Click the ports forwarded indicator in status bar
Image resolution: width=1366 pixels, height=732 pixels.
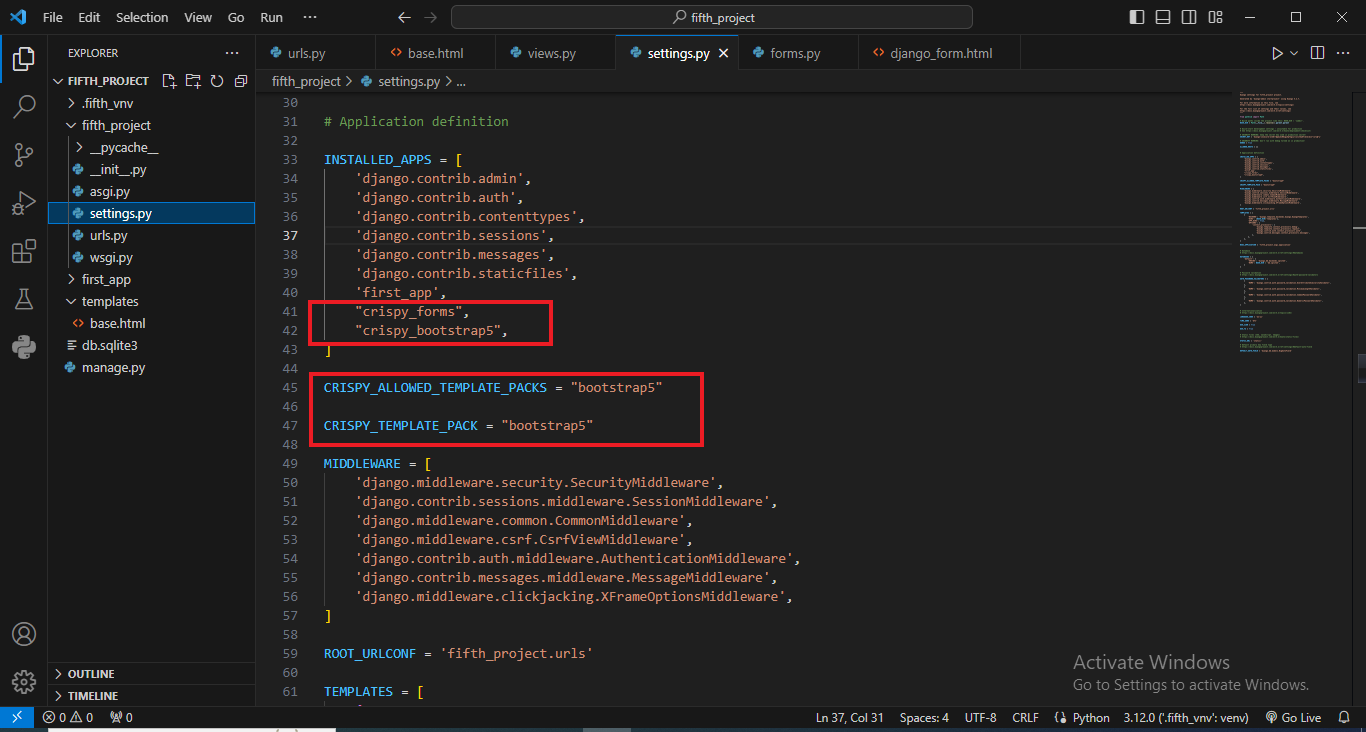(121, 717)
